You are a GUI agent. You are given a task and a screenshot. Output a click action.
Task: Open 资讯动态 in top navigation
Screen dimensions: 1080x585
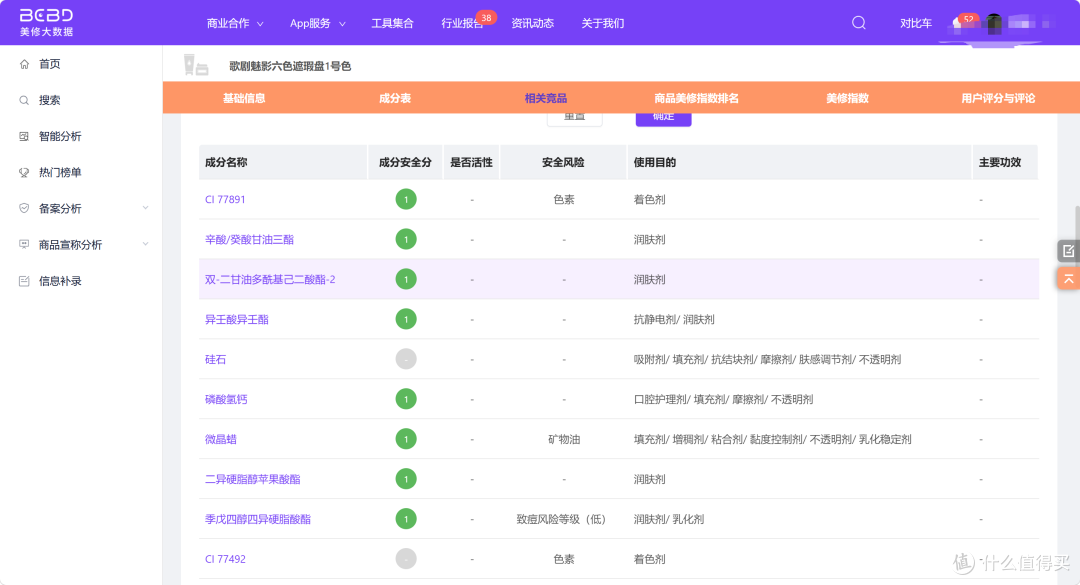(x=532, y=23)
